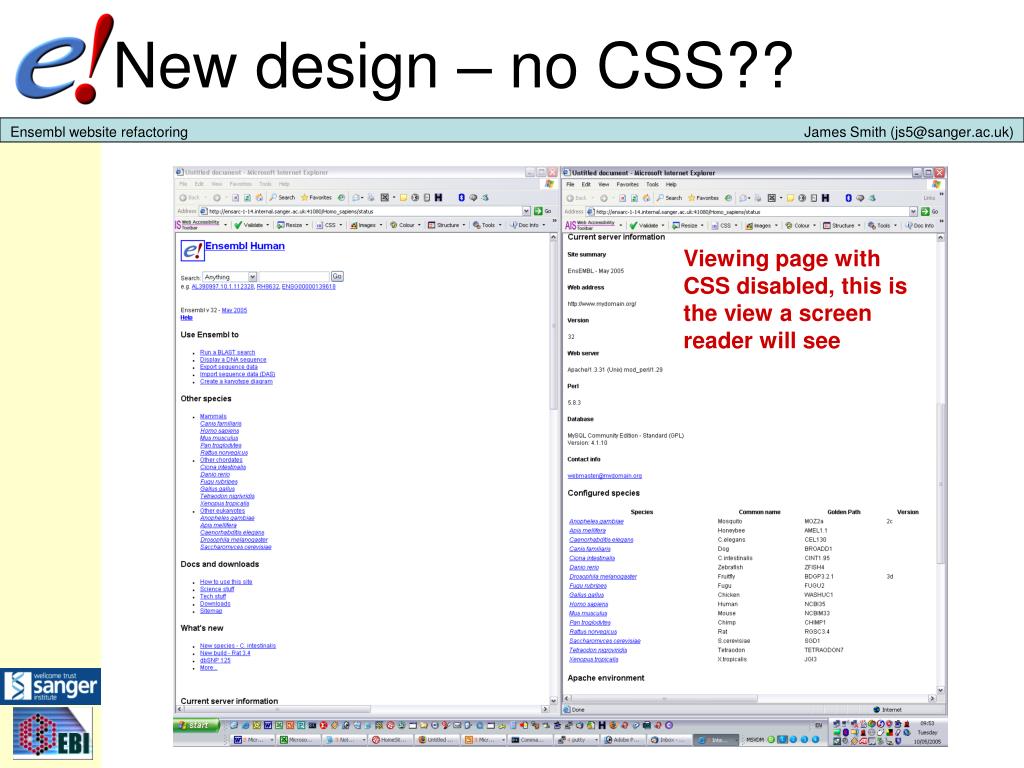This screenshot has height=768, width=1024.
Task: Click green Go arrow in left browser window
Action: [x=538, y=212]
